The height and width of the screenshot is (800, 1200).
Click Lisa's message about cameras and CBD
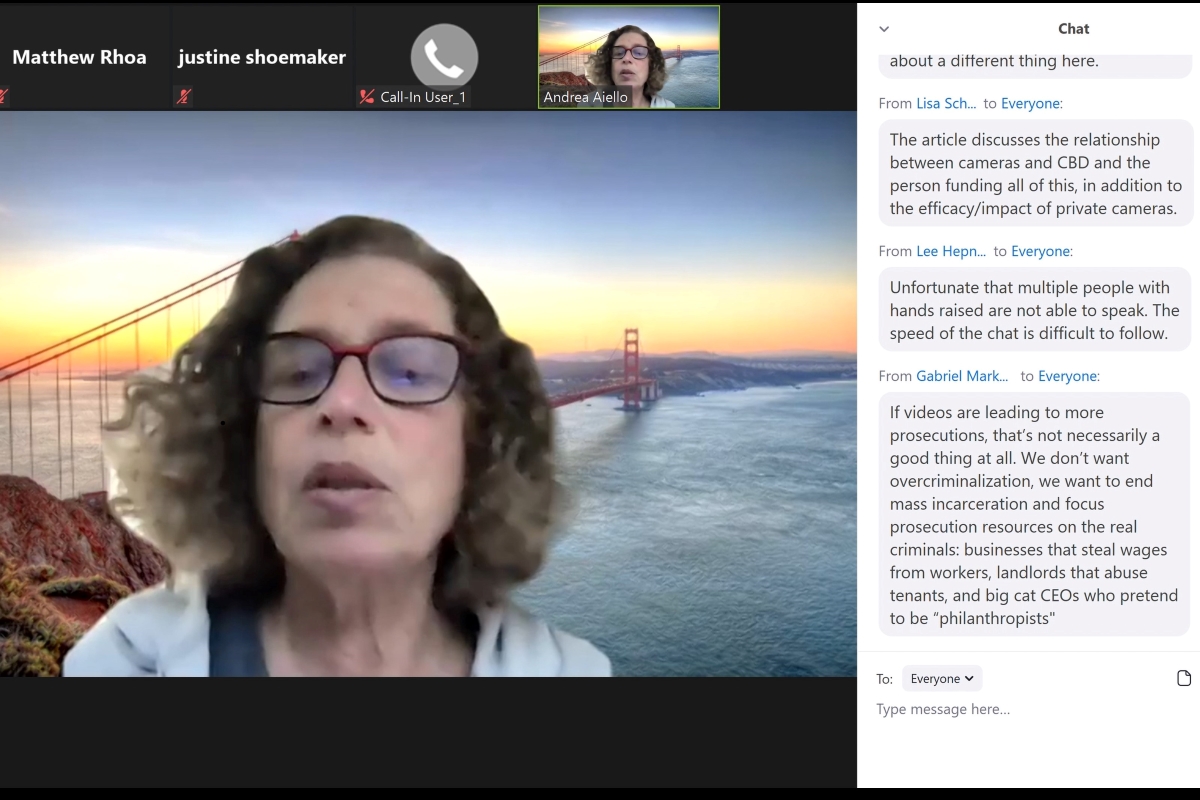(x=1035, y=174)
